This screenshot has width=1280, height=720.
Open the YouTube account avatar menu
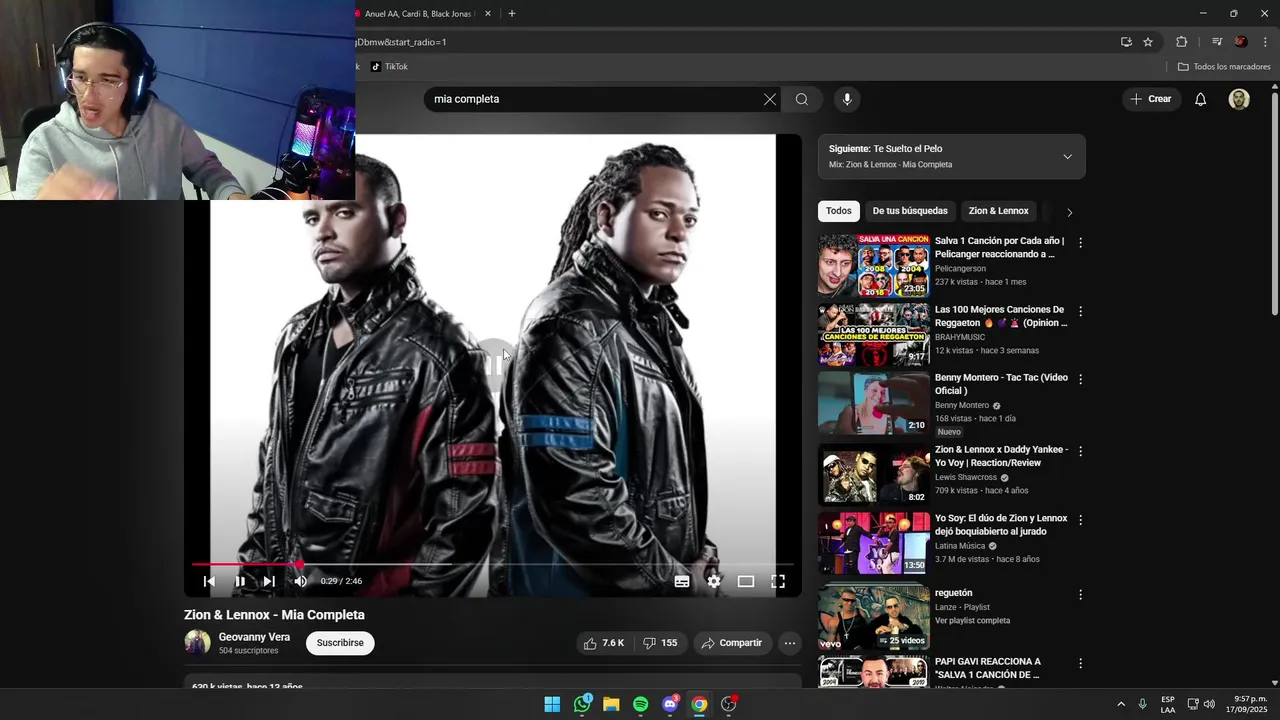(x=1239, y=99)
